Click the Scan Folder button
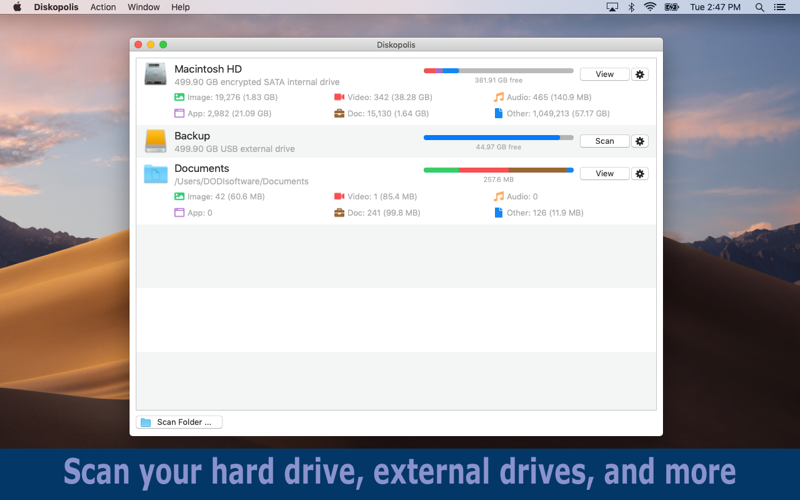This screenshot has width=800, height=500. coord(179,422)
